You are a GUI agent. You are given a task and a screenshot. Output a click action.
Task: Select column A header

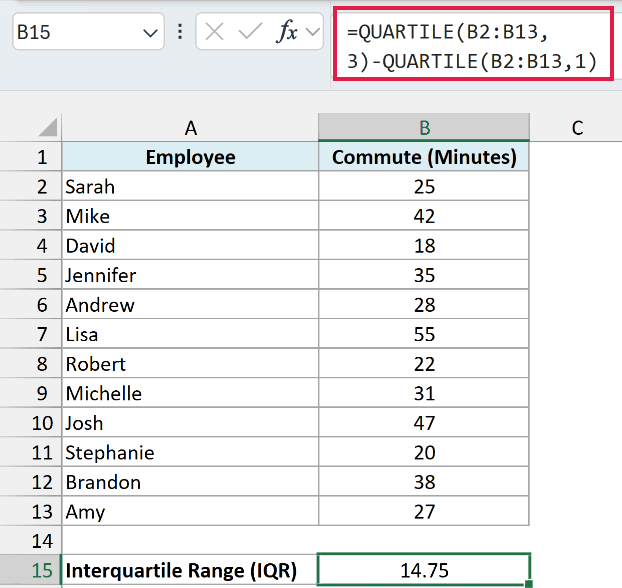tap(190, 127)
